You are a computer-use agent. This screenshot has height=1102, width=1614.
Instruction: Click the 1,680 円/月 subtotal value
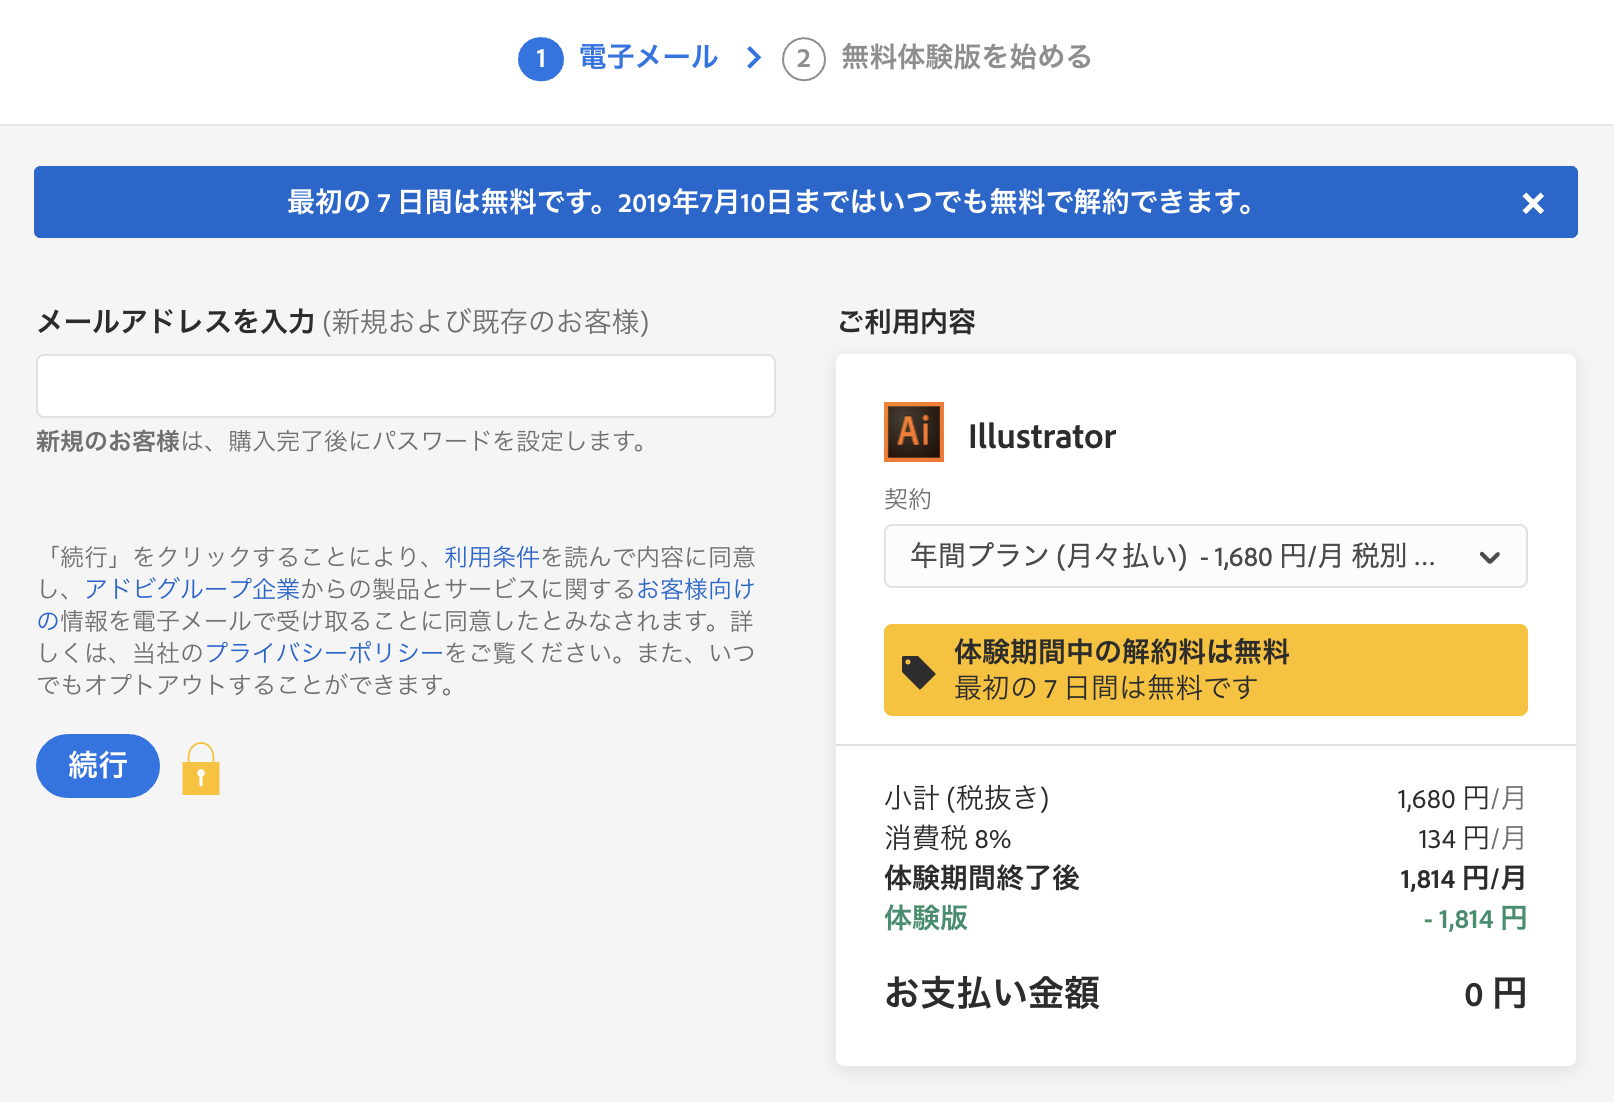[1461, 798]
